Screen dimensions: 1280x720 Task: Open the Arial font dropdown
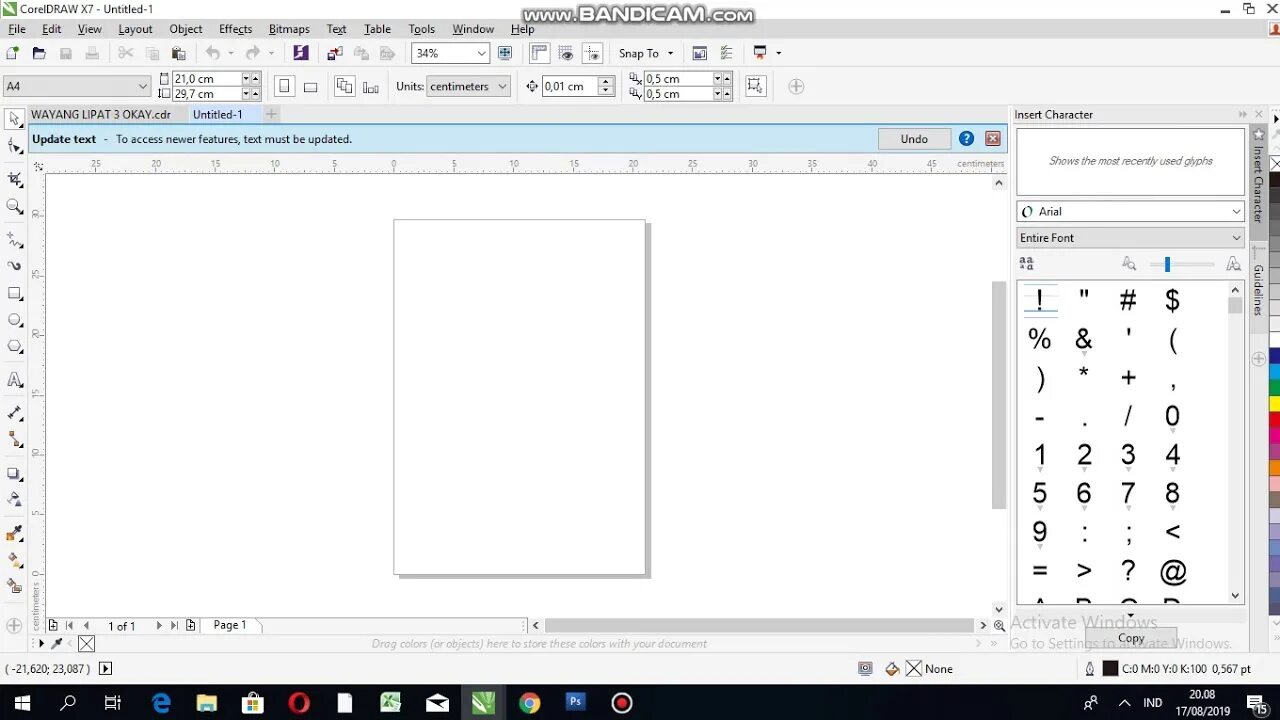point(1236,211)
